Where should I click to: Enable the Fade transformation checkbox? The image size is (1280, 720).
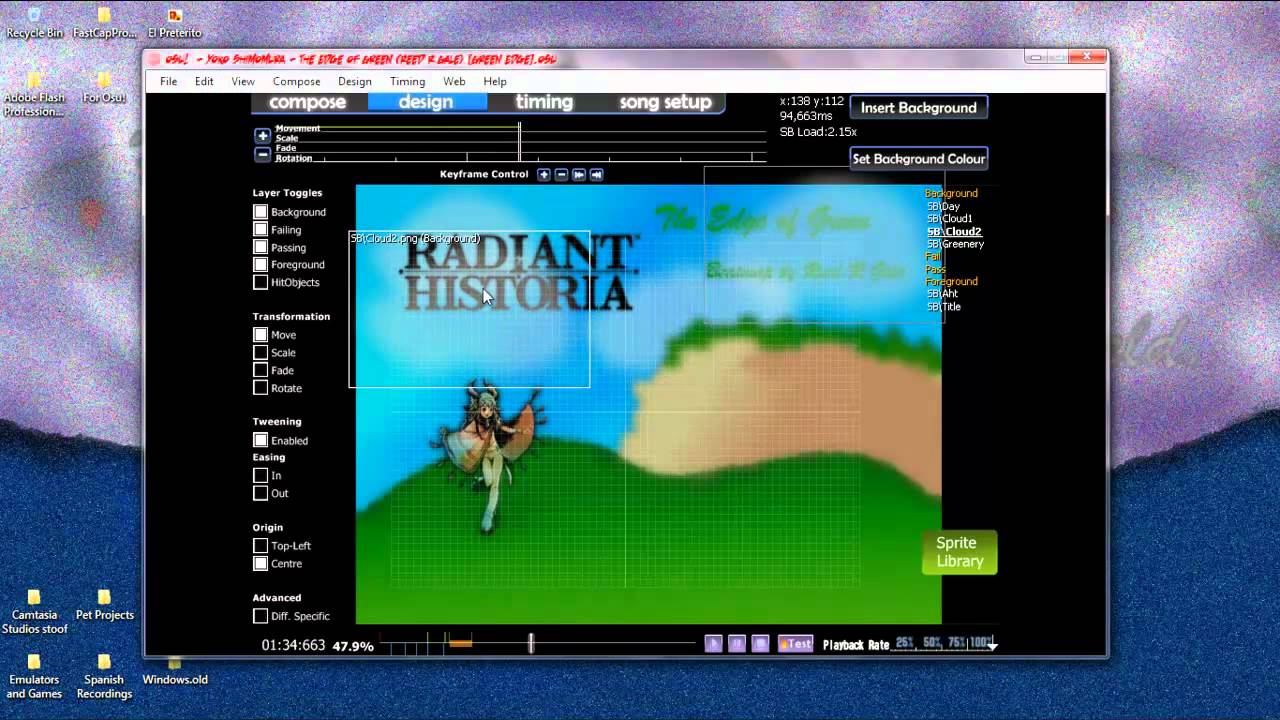(x=261, y=370)
